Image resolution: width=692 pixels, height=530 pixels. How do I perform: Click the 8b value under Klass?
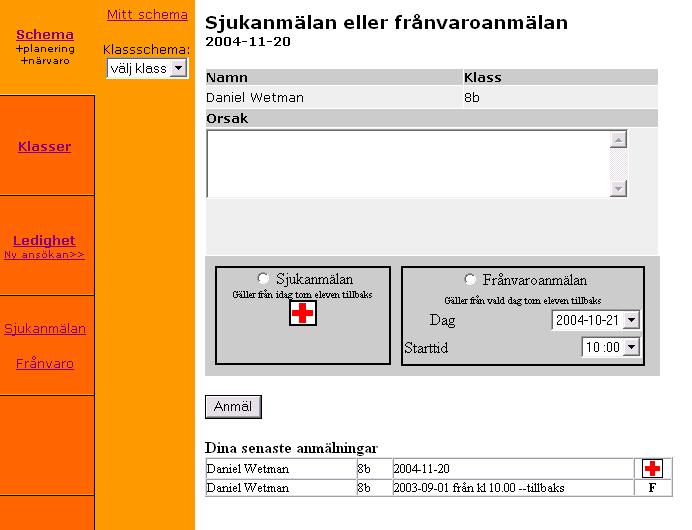[x=472, y=98]
